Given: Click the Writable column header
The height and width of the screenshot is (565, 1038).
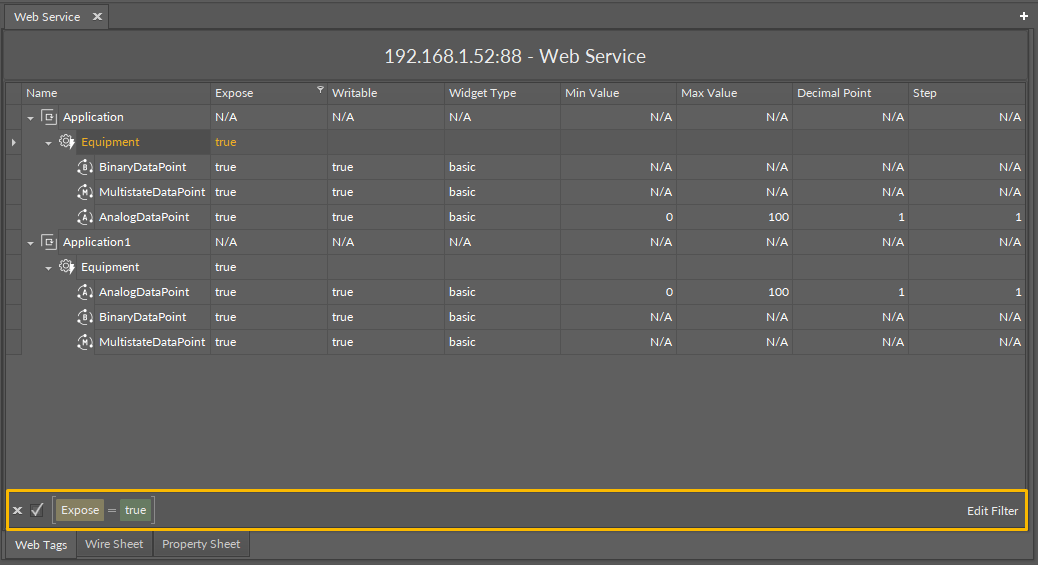Looking at the screenshot, I should (355, 93).
